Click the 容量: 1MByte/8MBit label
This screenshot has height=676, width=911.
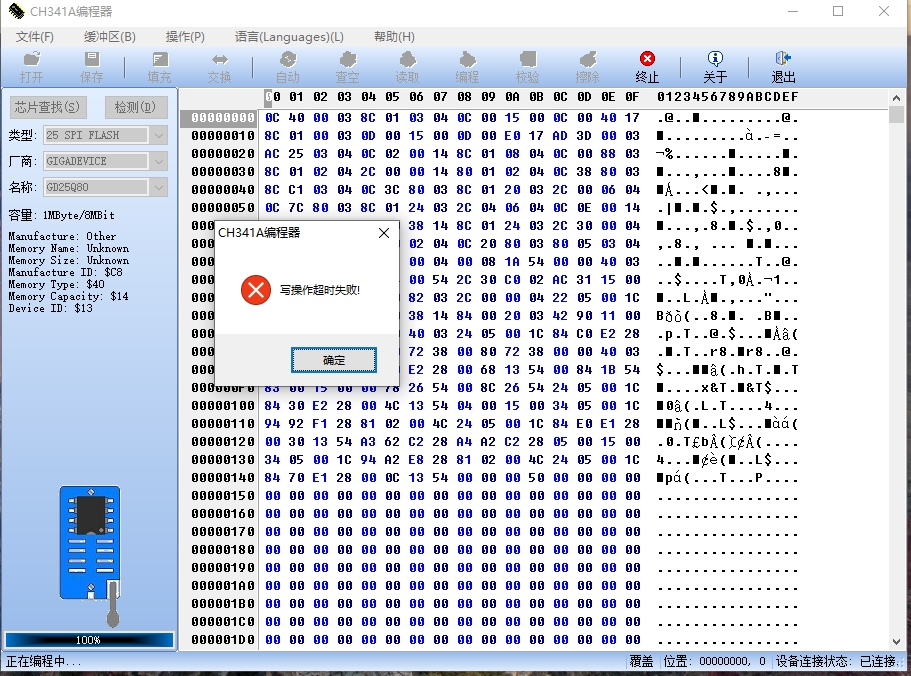pyautogui.click(x=61, y=215)
